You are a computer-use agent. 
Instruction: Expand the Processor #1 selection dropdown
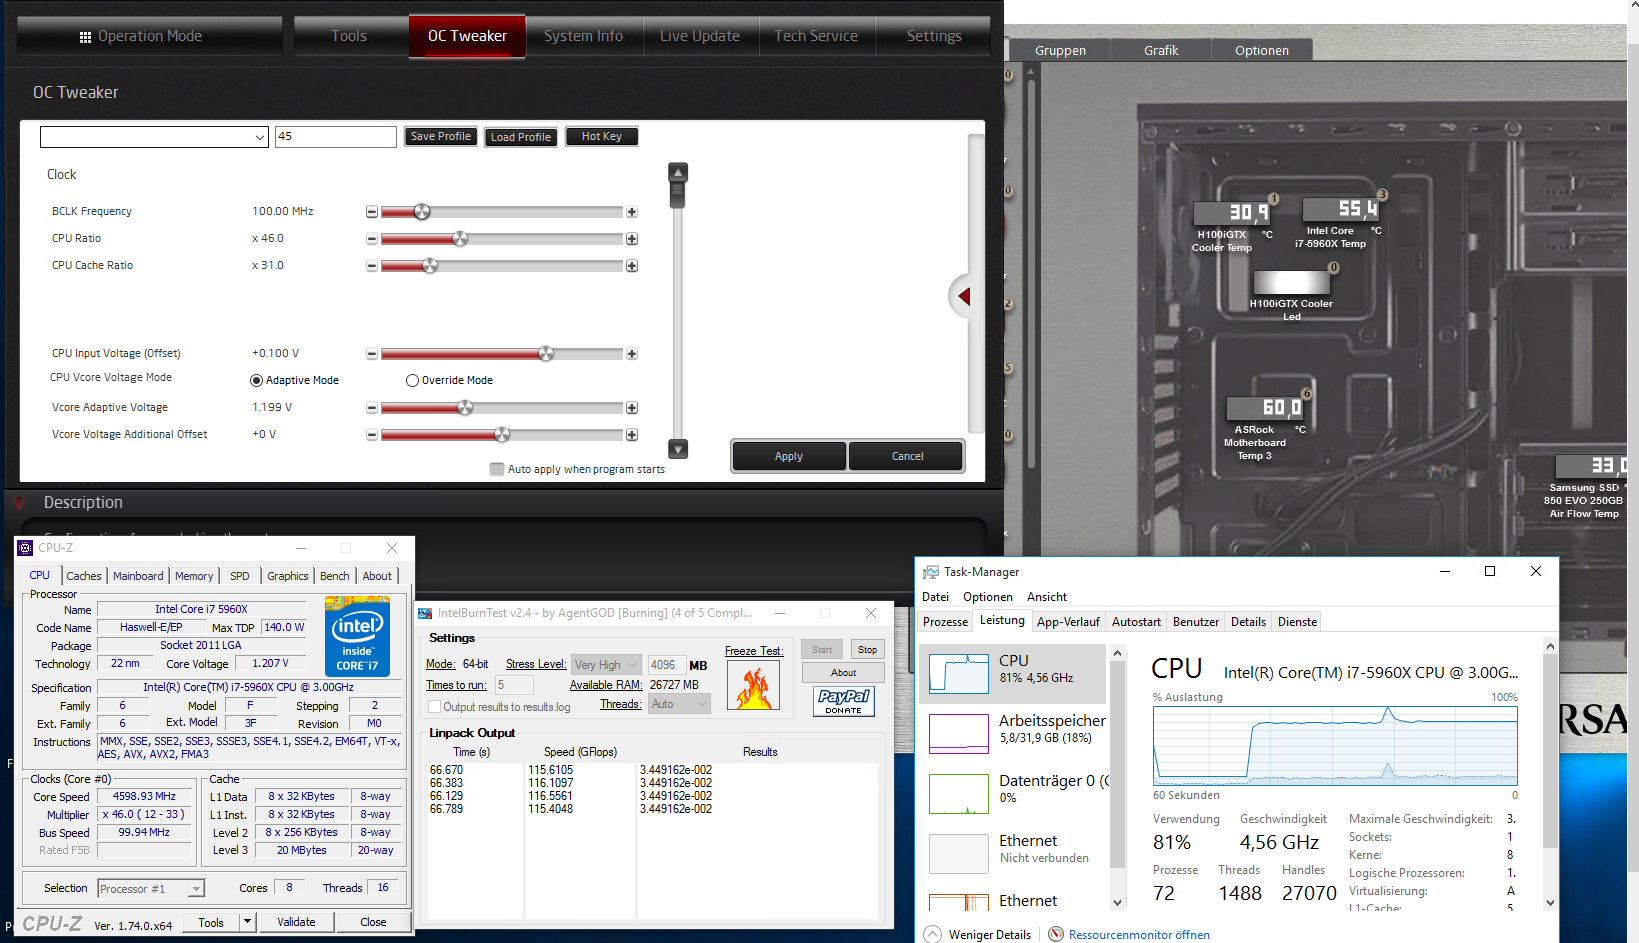coord(196,889)
